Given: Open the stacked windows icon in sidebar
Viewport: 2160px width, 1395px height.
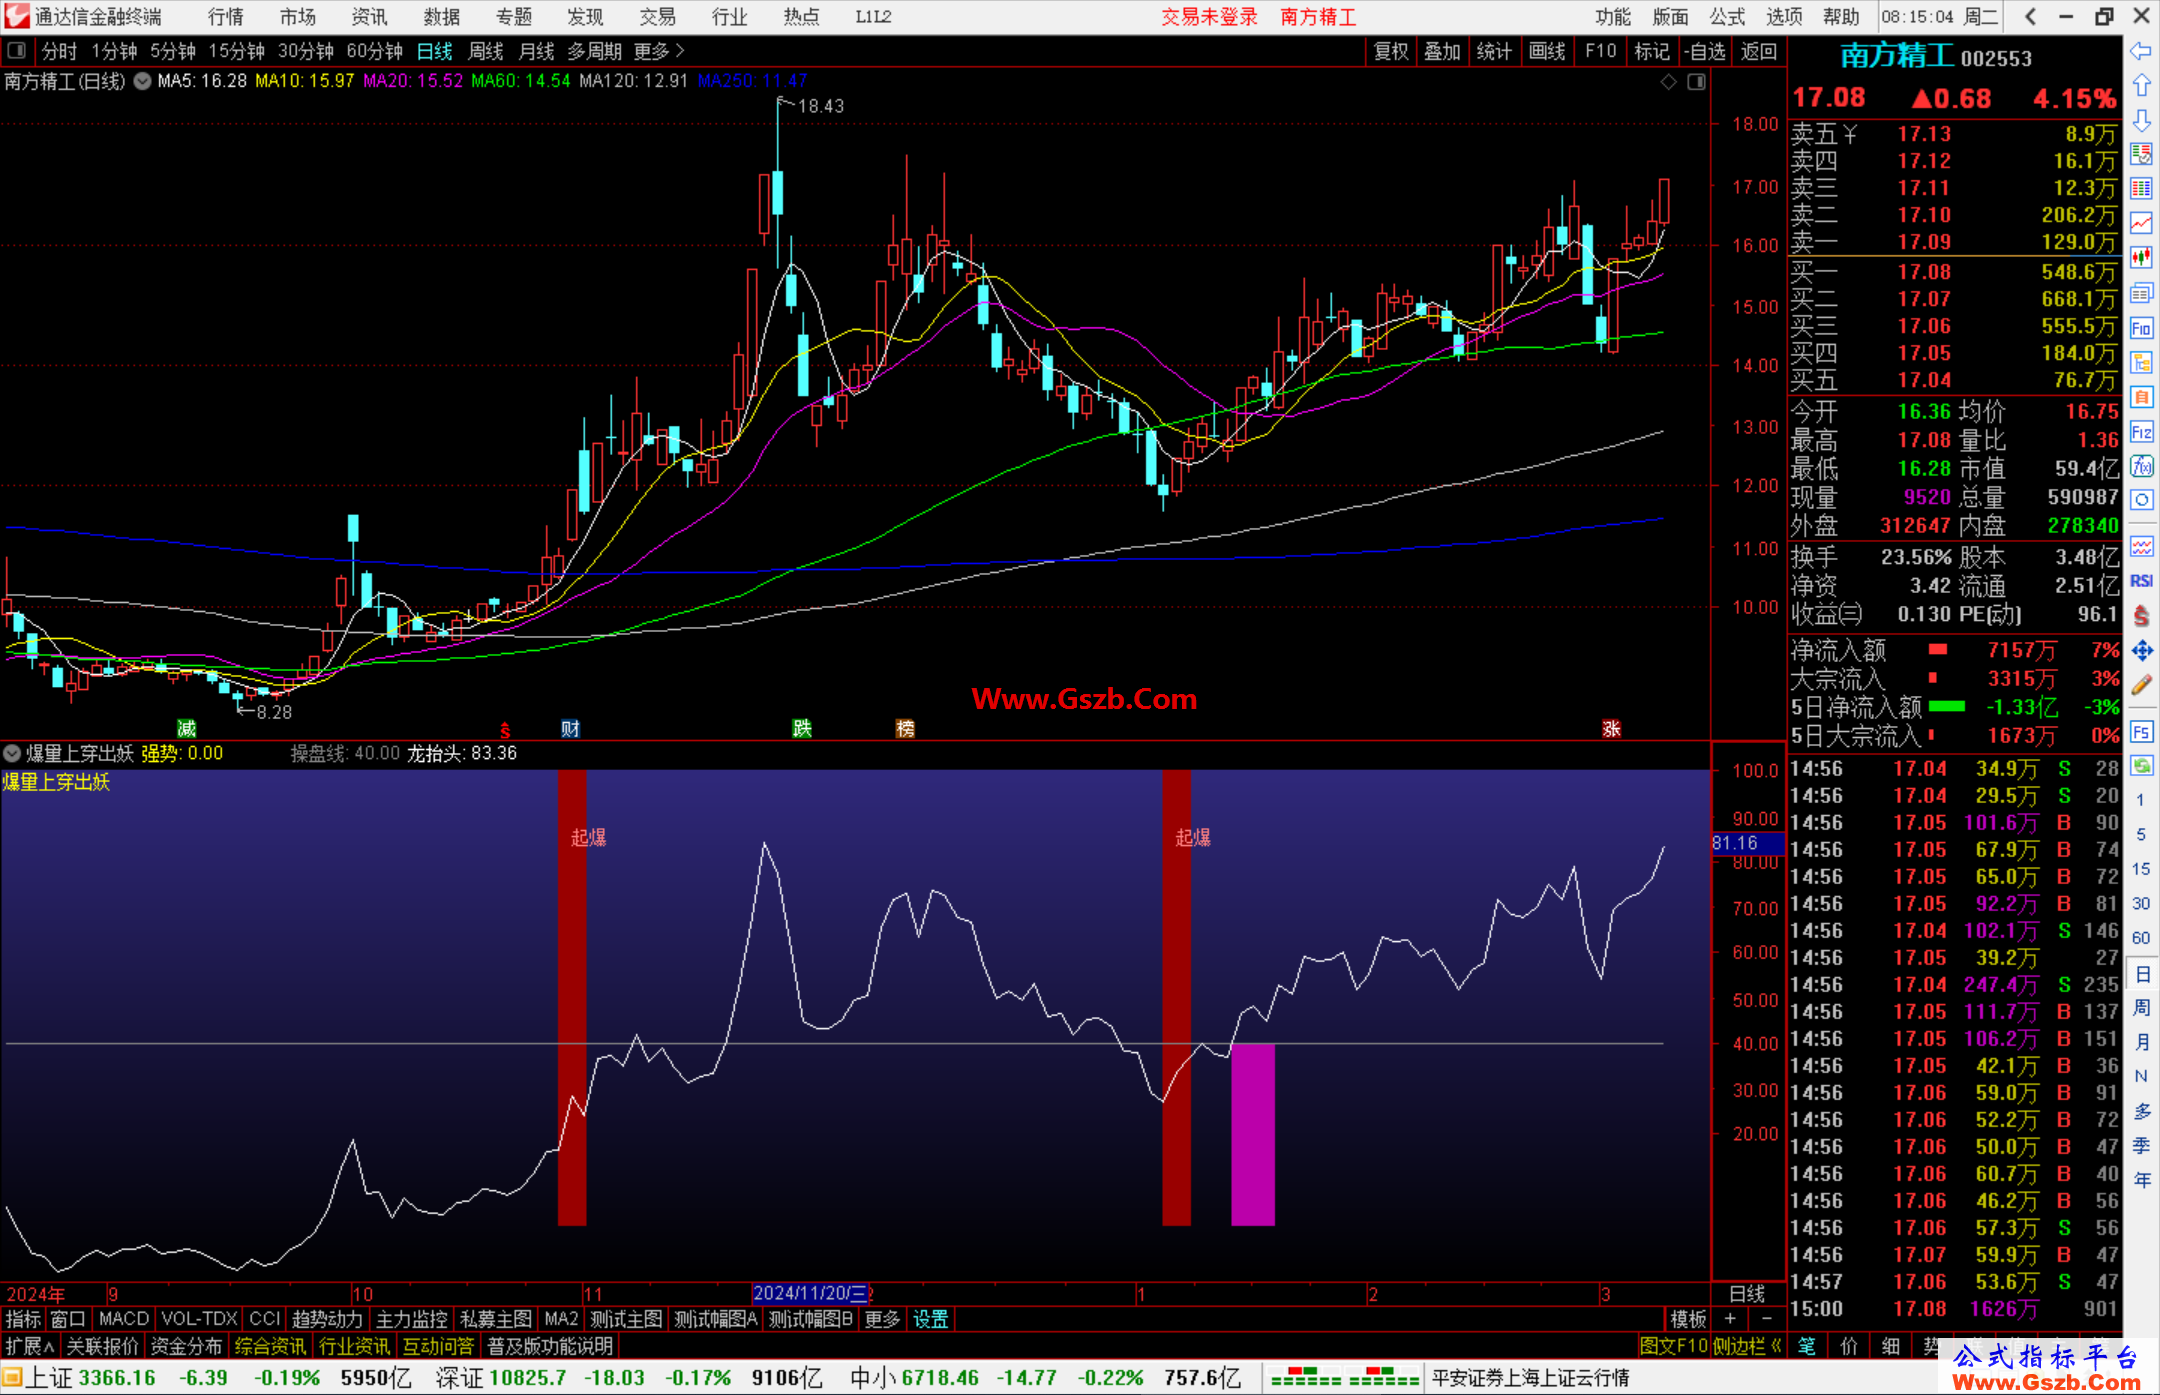Looking at the screenshot, I should coord(2141,293).
